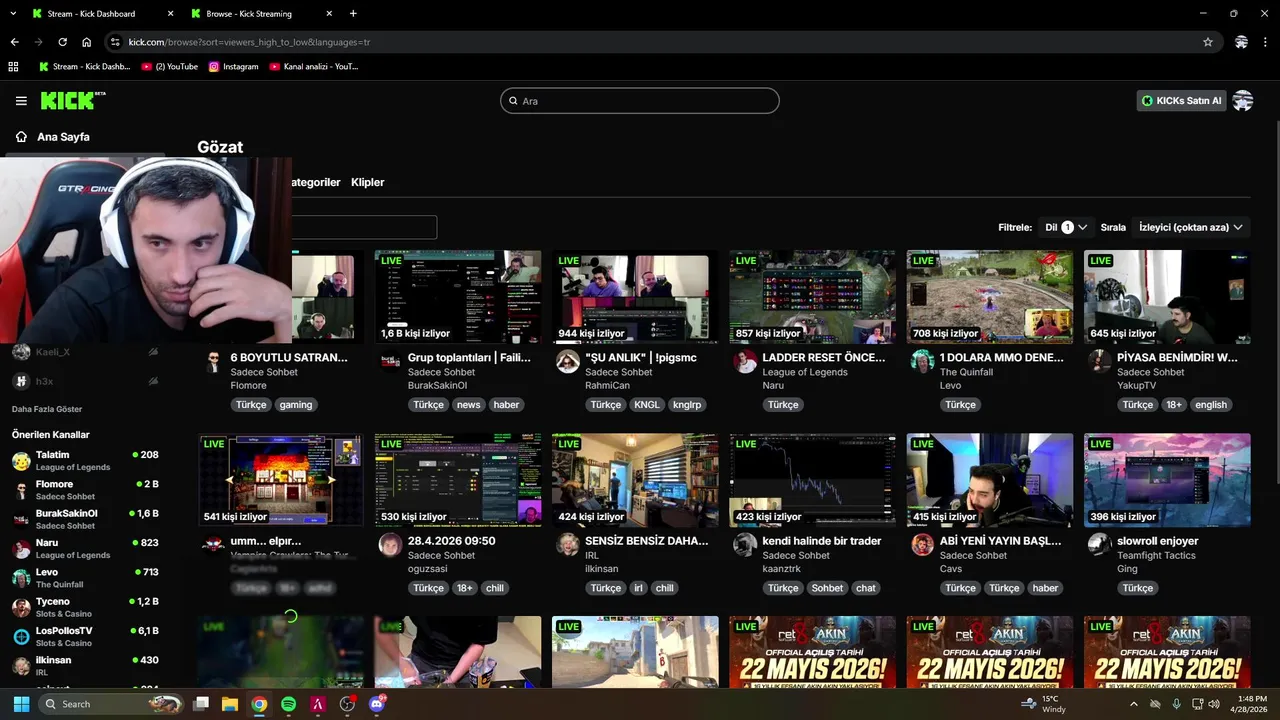
Task: Open OBS Studio from the taskbar
Action: pyautogui.click(x=347, y=704)
